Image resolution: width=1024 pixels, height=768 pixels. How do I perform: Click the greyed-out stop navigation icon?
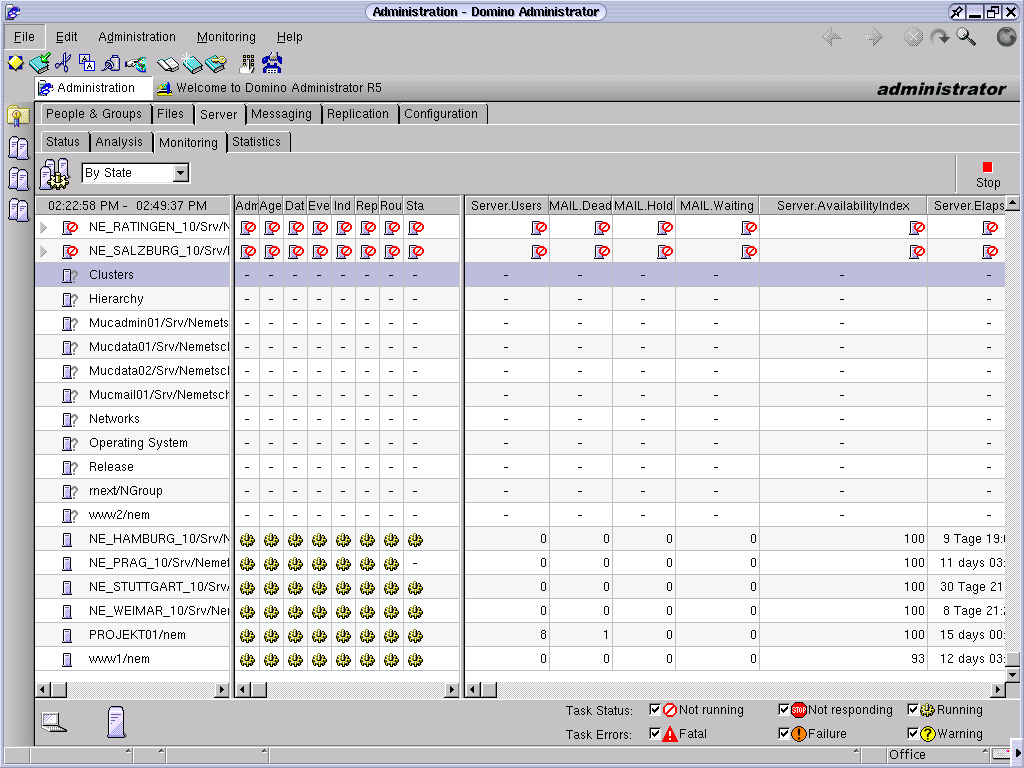[x=913, y=37]
